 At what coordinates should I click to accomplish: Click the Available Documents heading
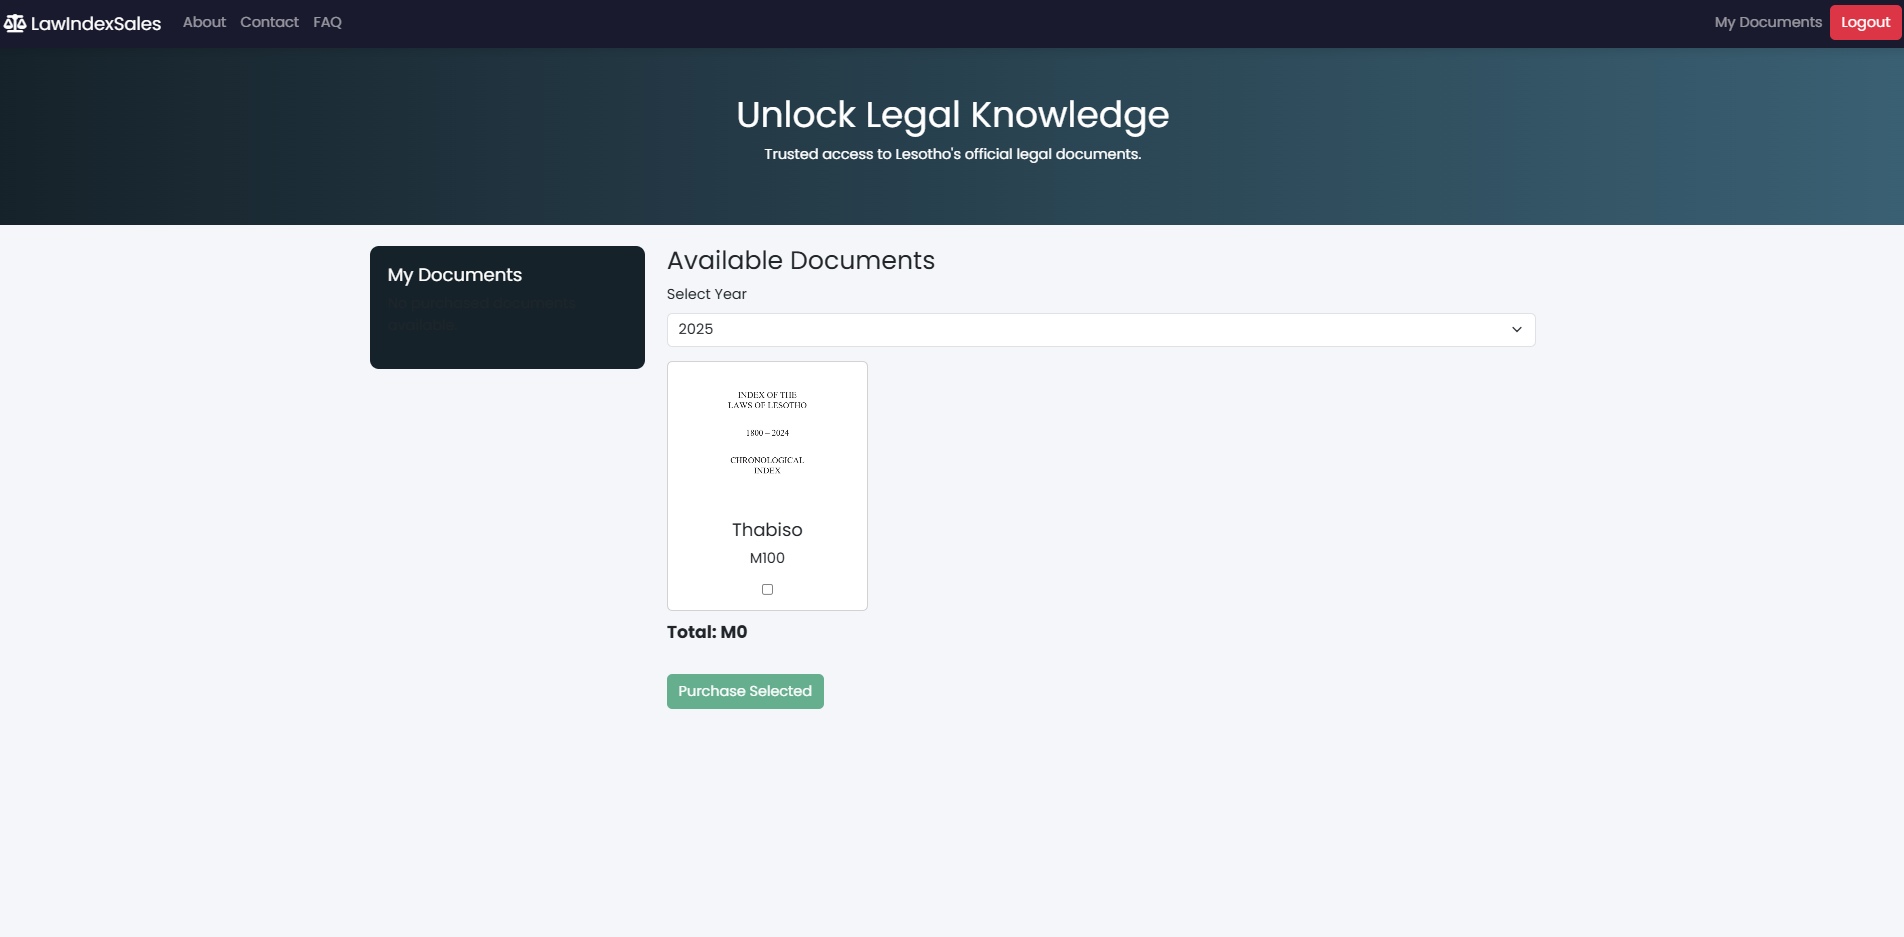800,260
